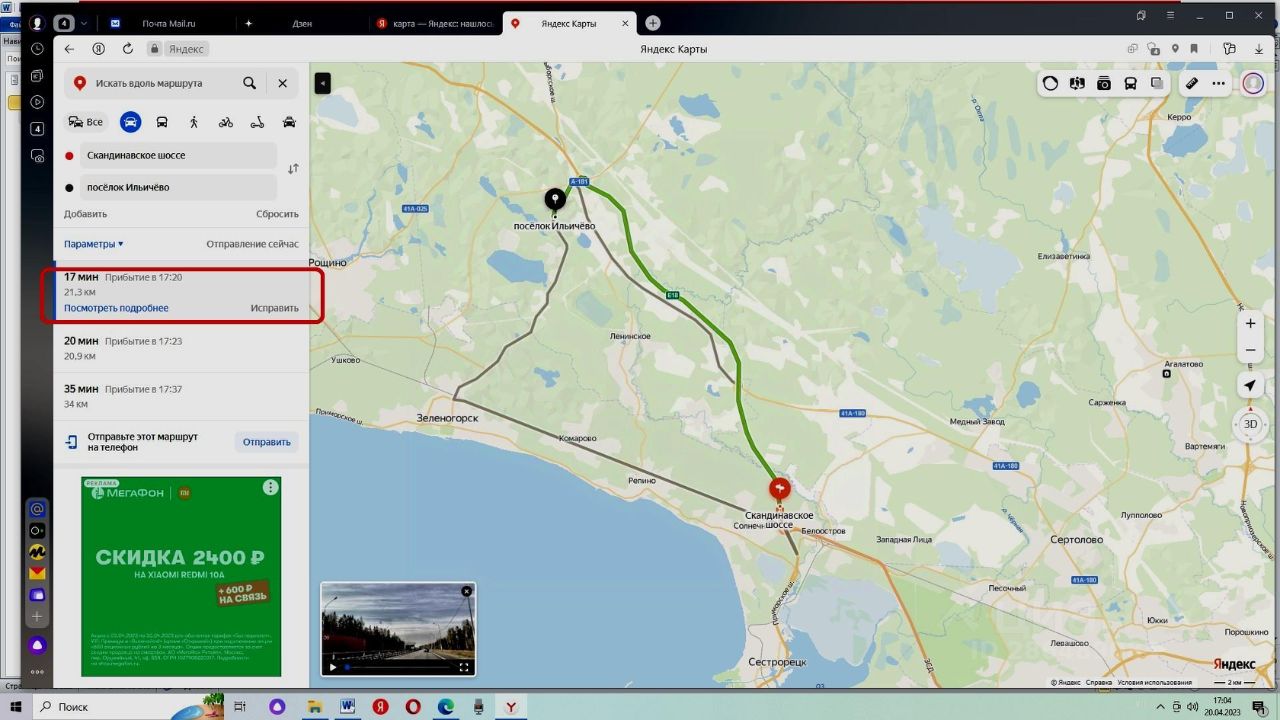Open the ruler distance measuring tool
The width and height of the screenshot is (1280, 720).
(1192, 84)
